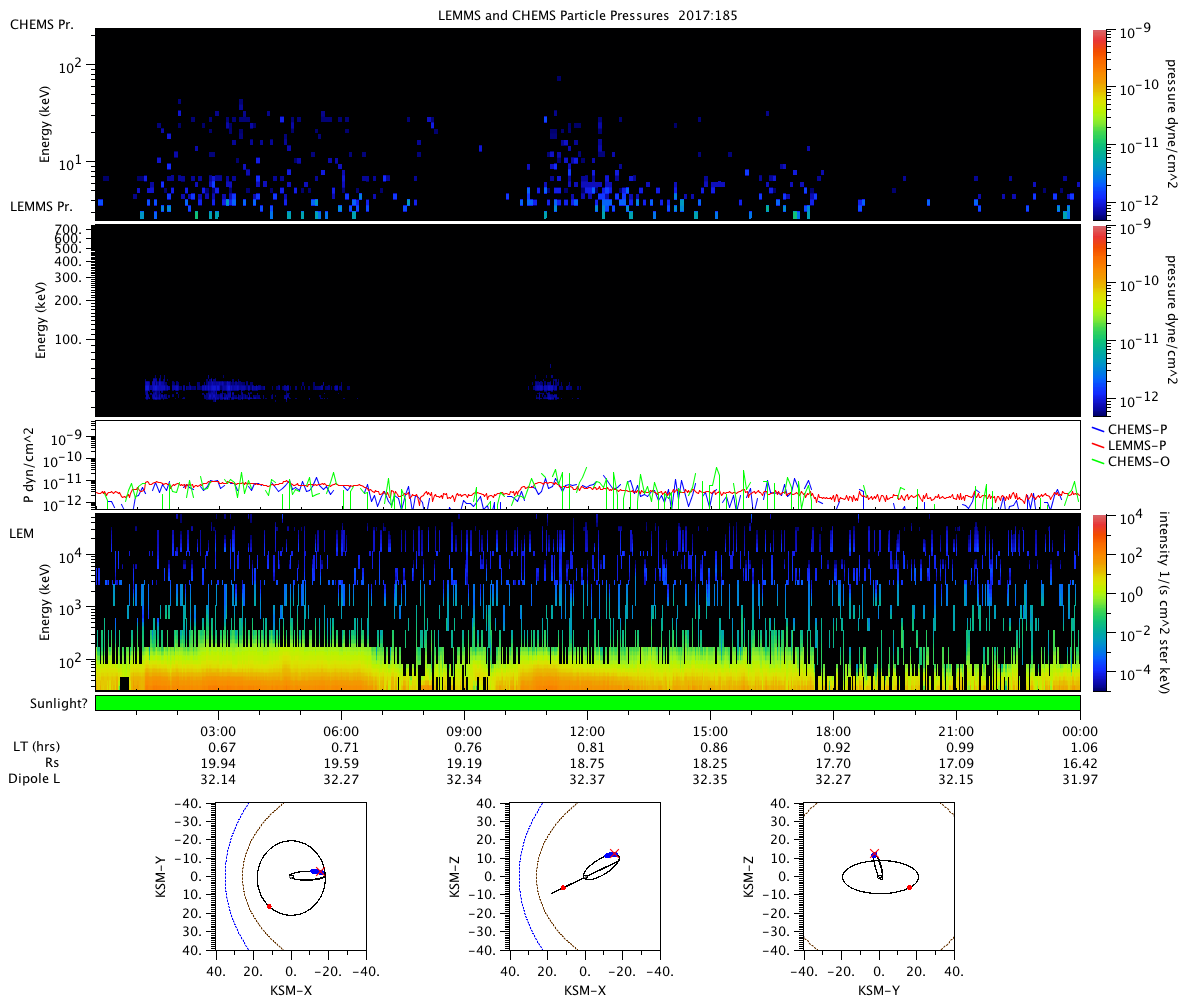Click the KSM-Y versus KSM-Z orbit plot

879,876
